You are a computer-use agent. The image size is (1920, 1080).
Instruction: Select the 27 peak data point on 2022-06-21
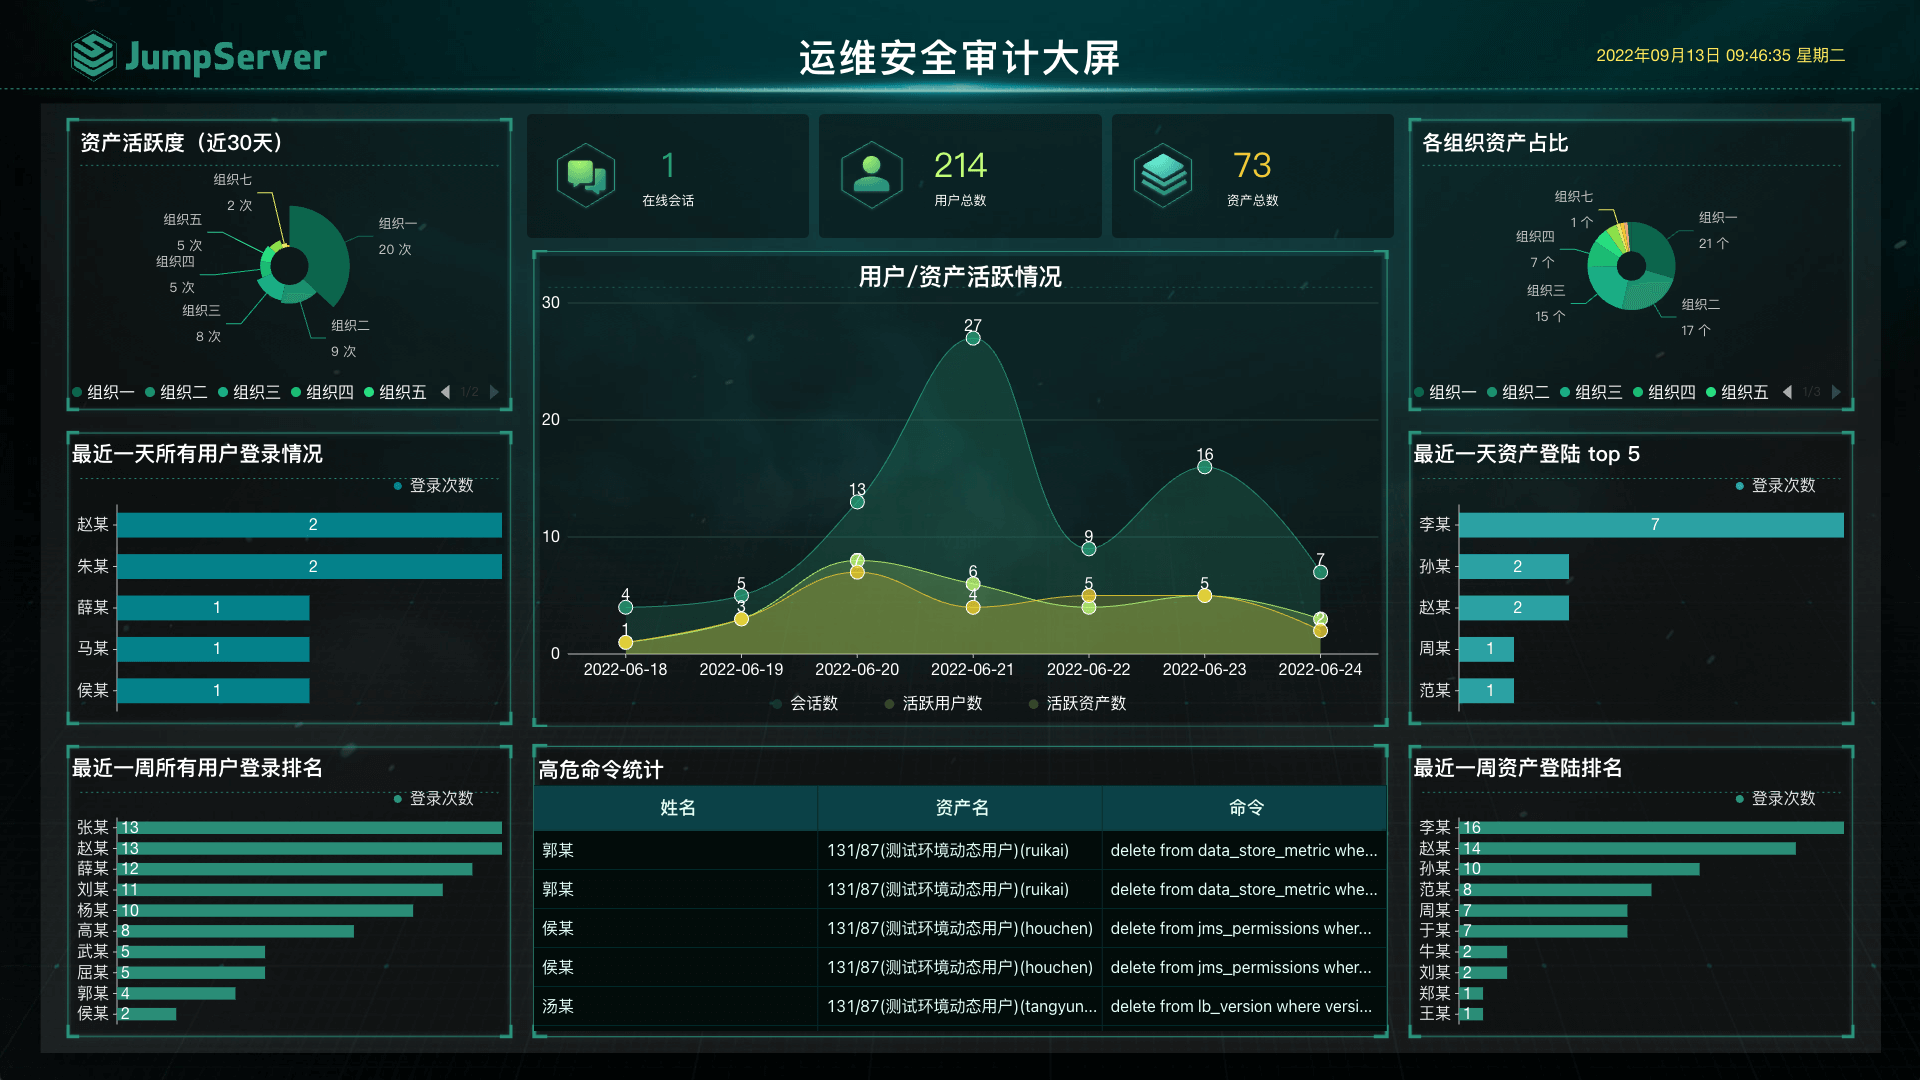pyautogui.click(x=973, y=338)
